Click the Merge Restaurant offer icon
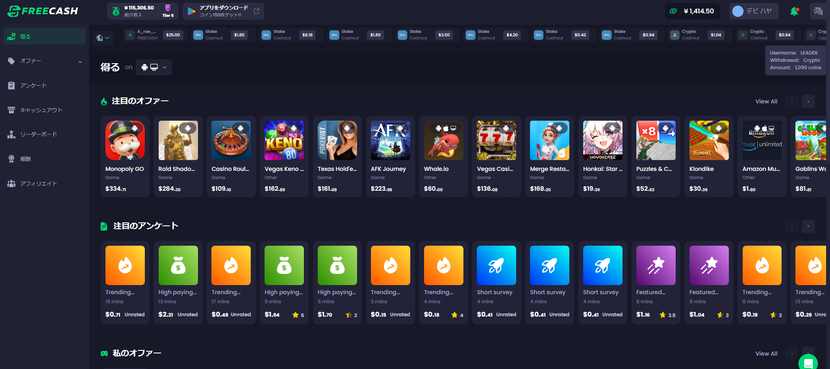 click(x=549, y=140)
